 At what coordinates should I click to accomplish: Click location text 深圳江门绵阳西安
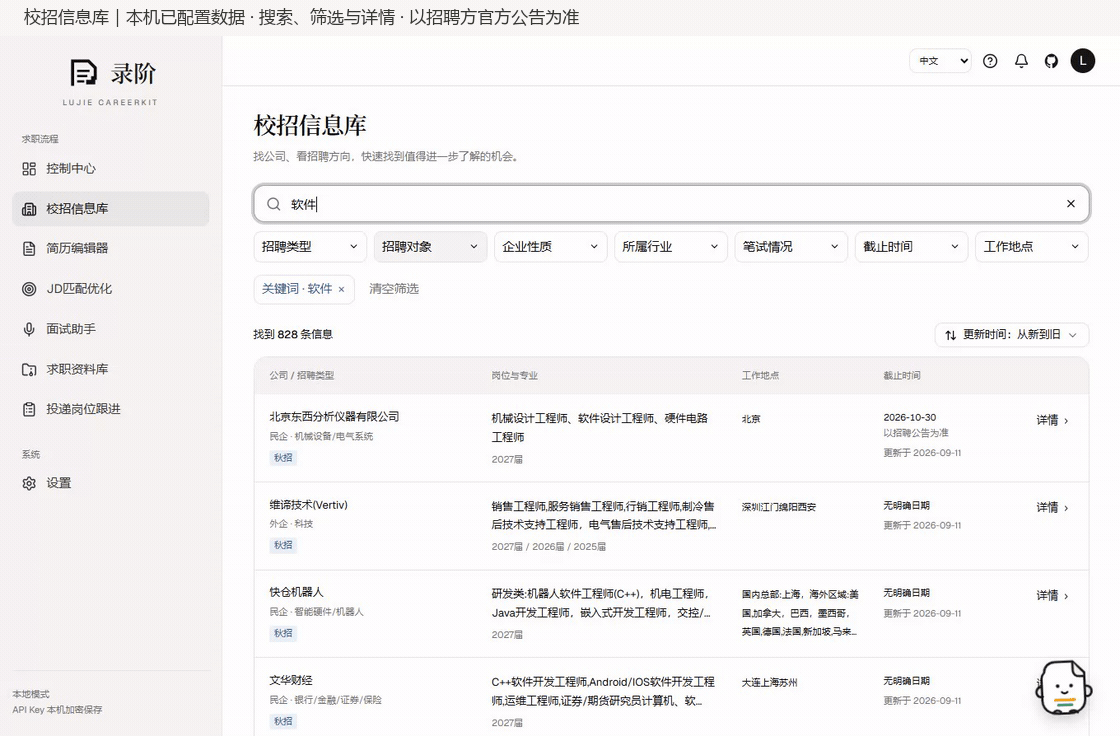(x=779, y=507)
